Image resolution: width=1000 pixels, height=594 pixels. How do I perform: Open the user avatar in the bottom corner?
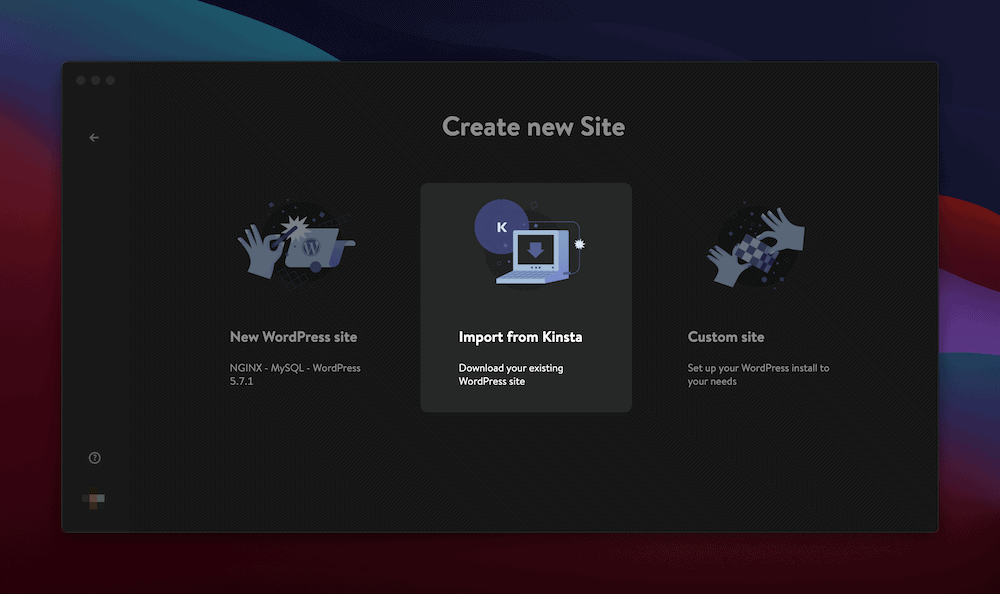pos(94,500)
